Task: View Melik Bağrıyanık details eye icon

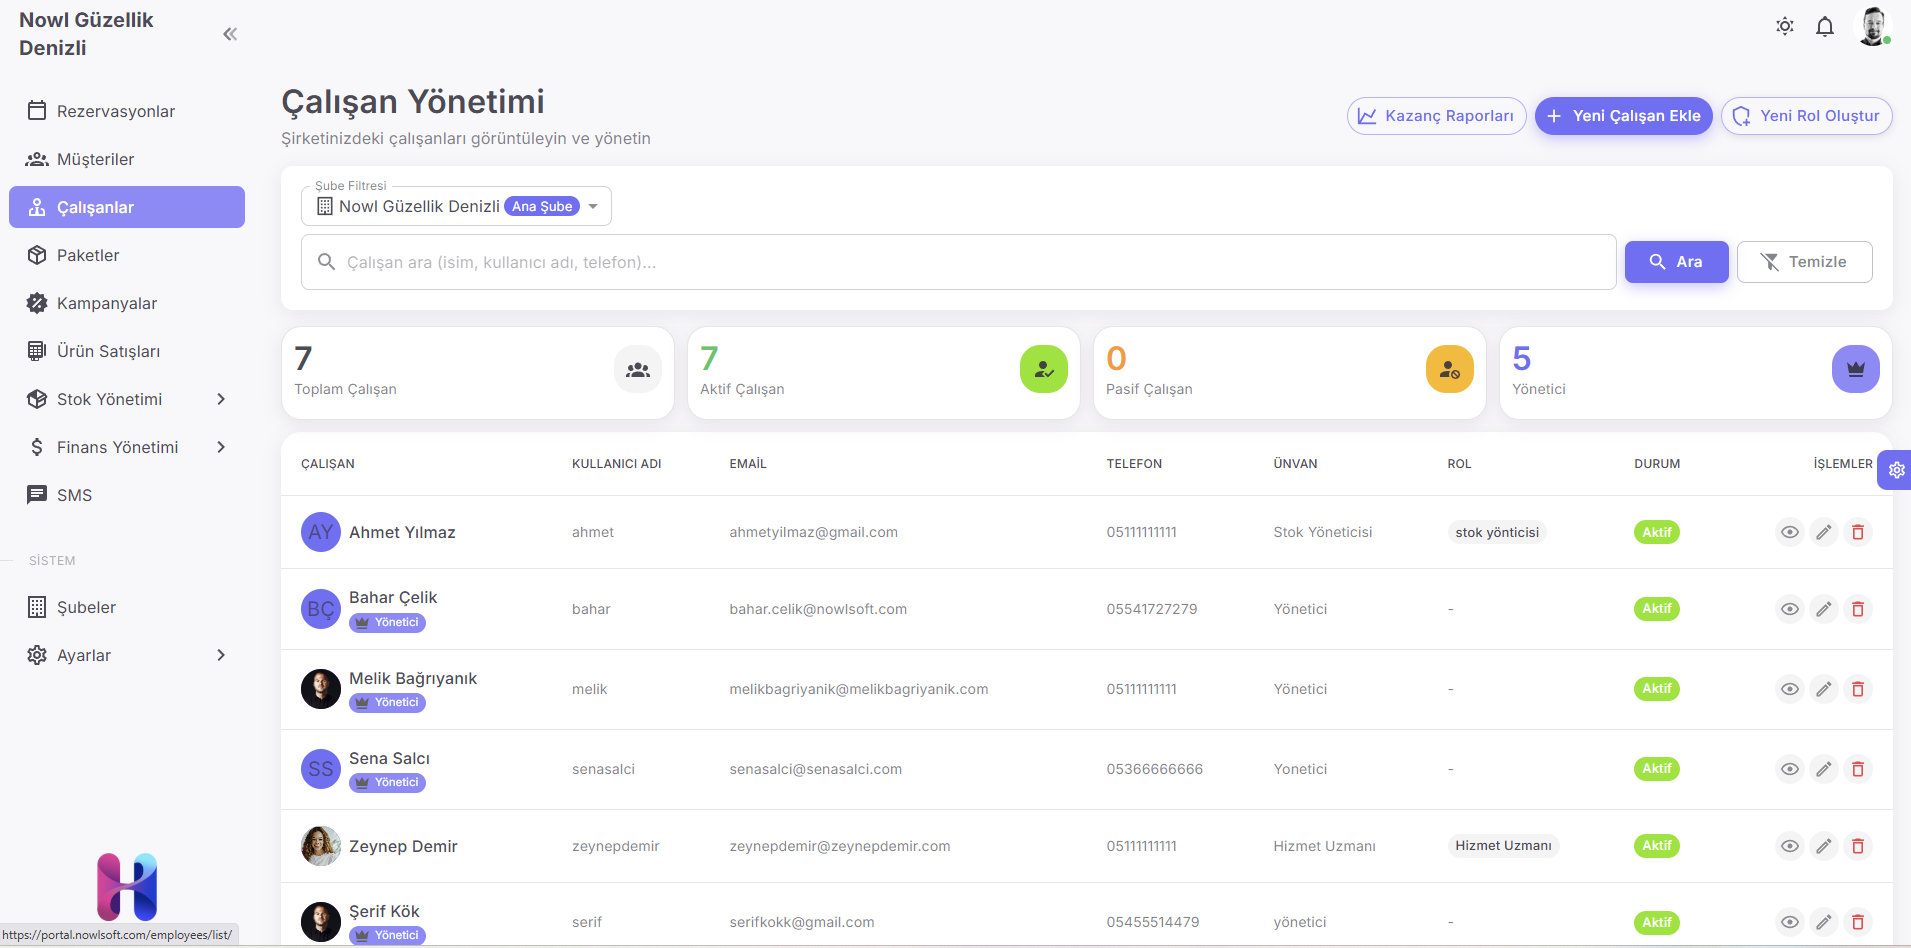Action: point(1789,689)
